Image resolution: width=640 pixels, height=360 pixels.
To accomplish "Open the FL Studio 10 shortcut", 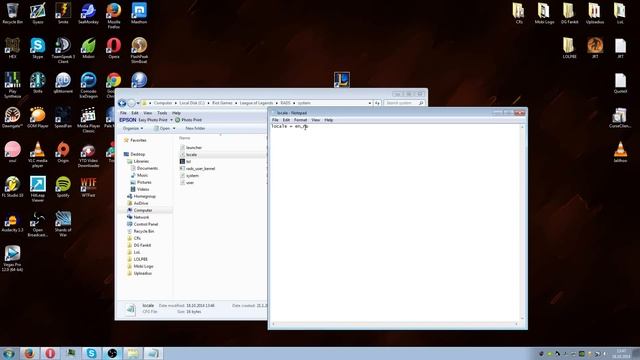I will pyautogui.click(x=12, y=187).
